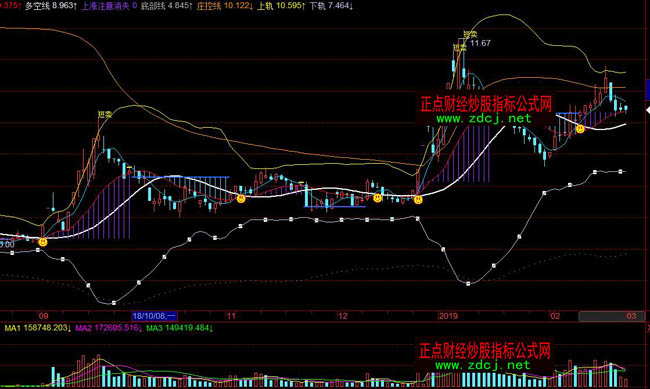The height and width of the screenshot is (389, 650).
Task: Click the smiley signal in mid-December
Action: point(377,198)
